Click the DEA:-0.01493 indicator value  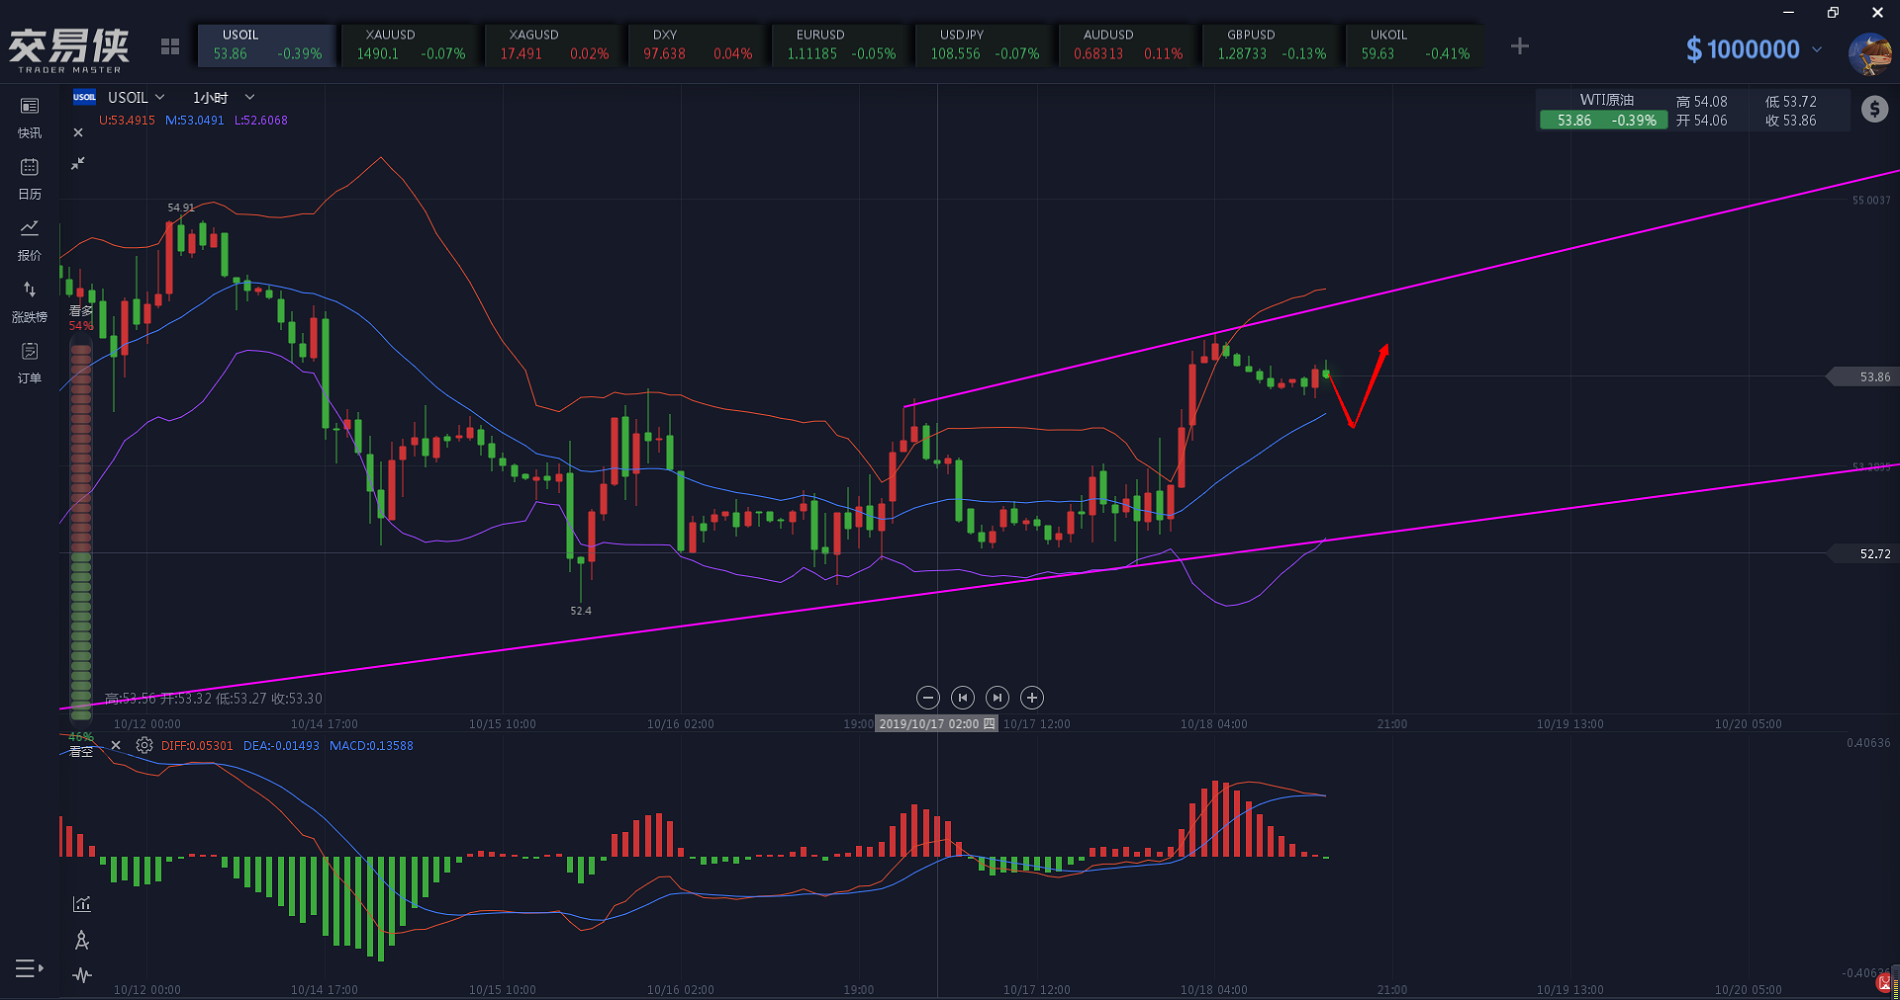pos(281,745)
